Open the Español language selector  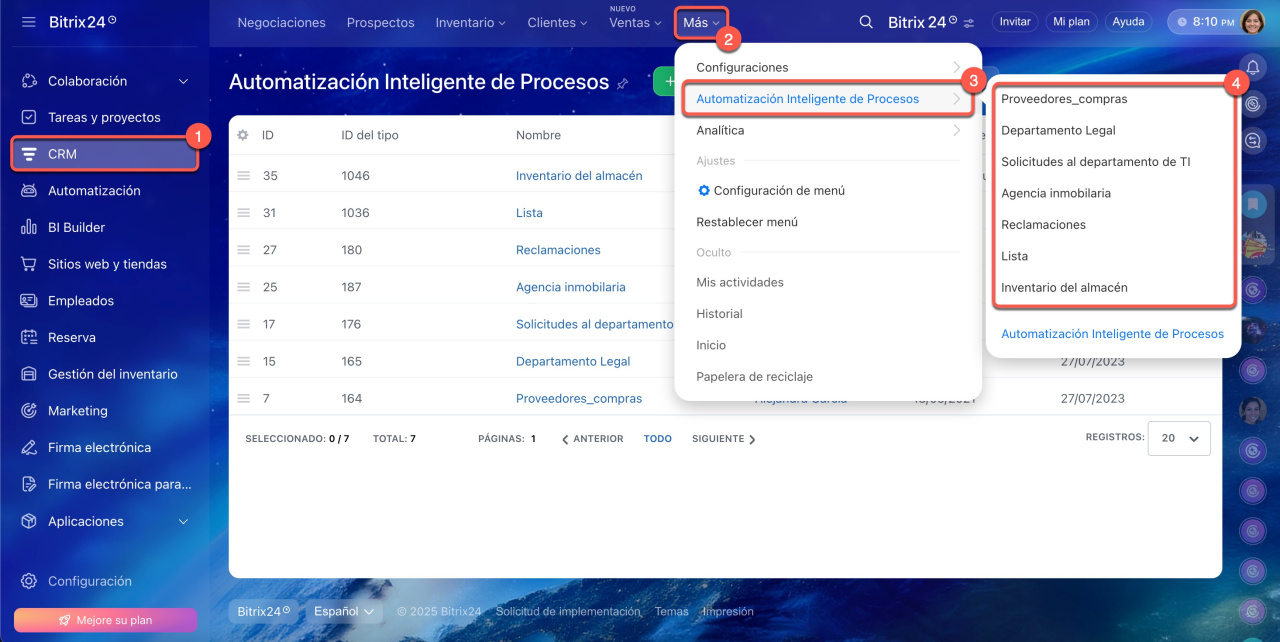pyautogui.click(x=344, y=611)
